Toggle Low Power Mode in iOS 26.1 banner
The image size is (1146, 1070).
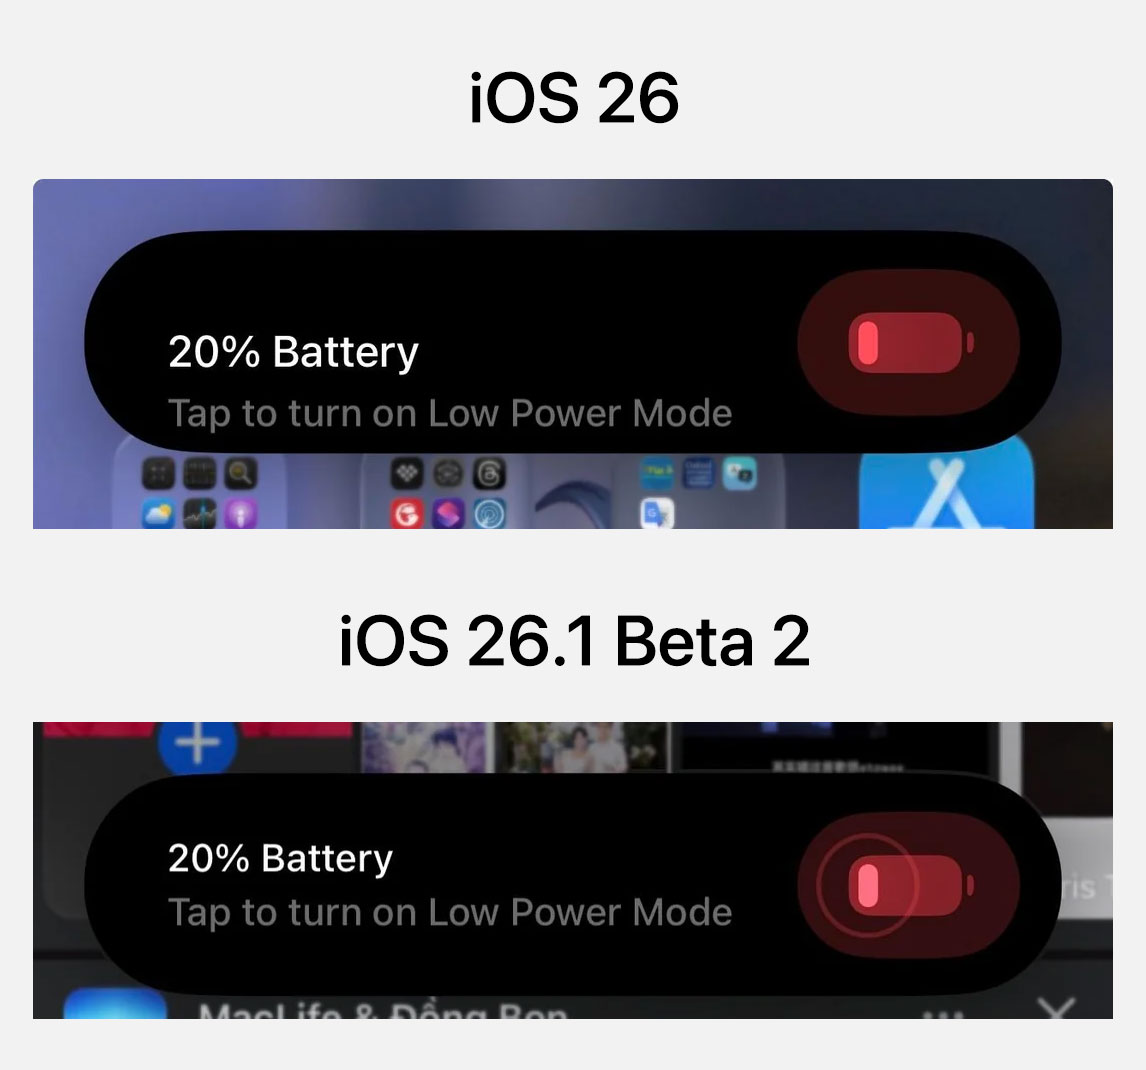click(908, 886)
